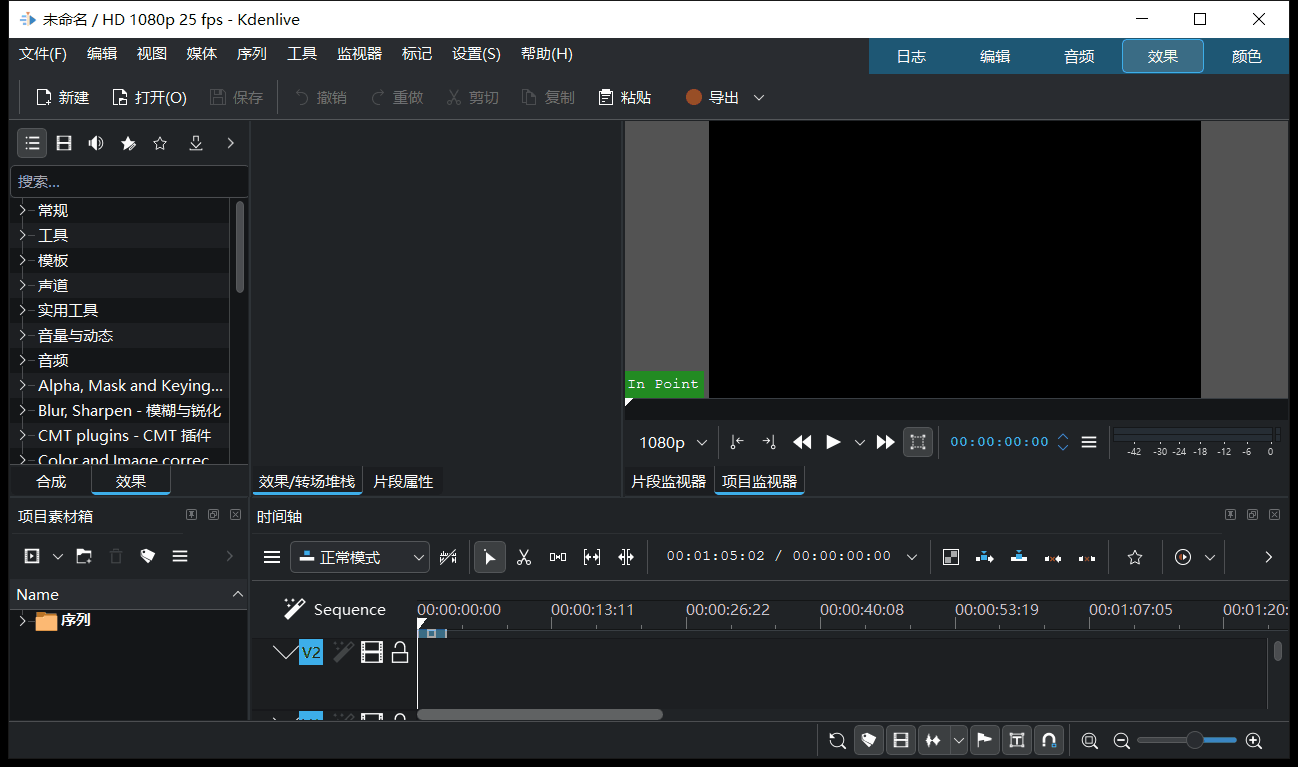
Task: Open the 序列 menu in the menu bar
Action: coord(252,54)
